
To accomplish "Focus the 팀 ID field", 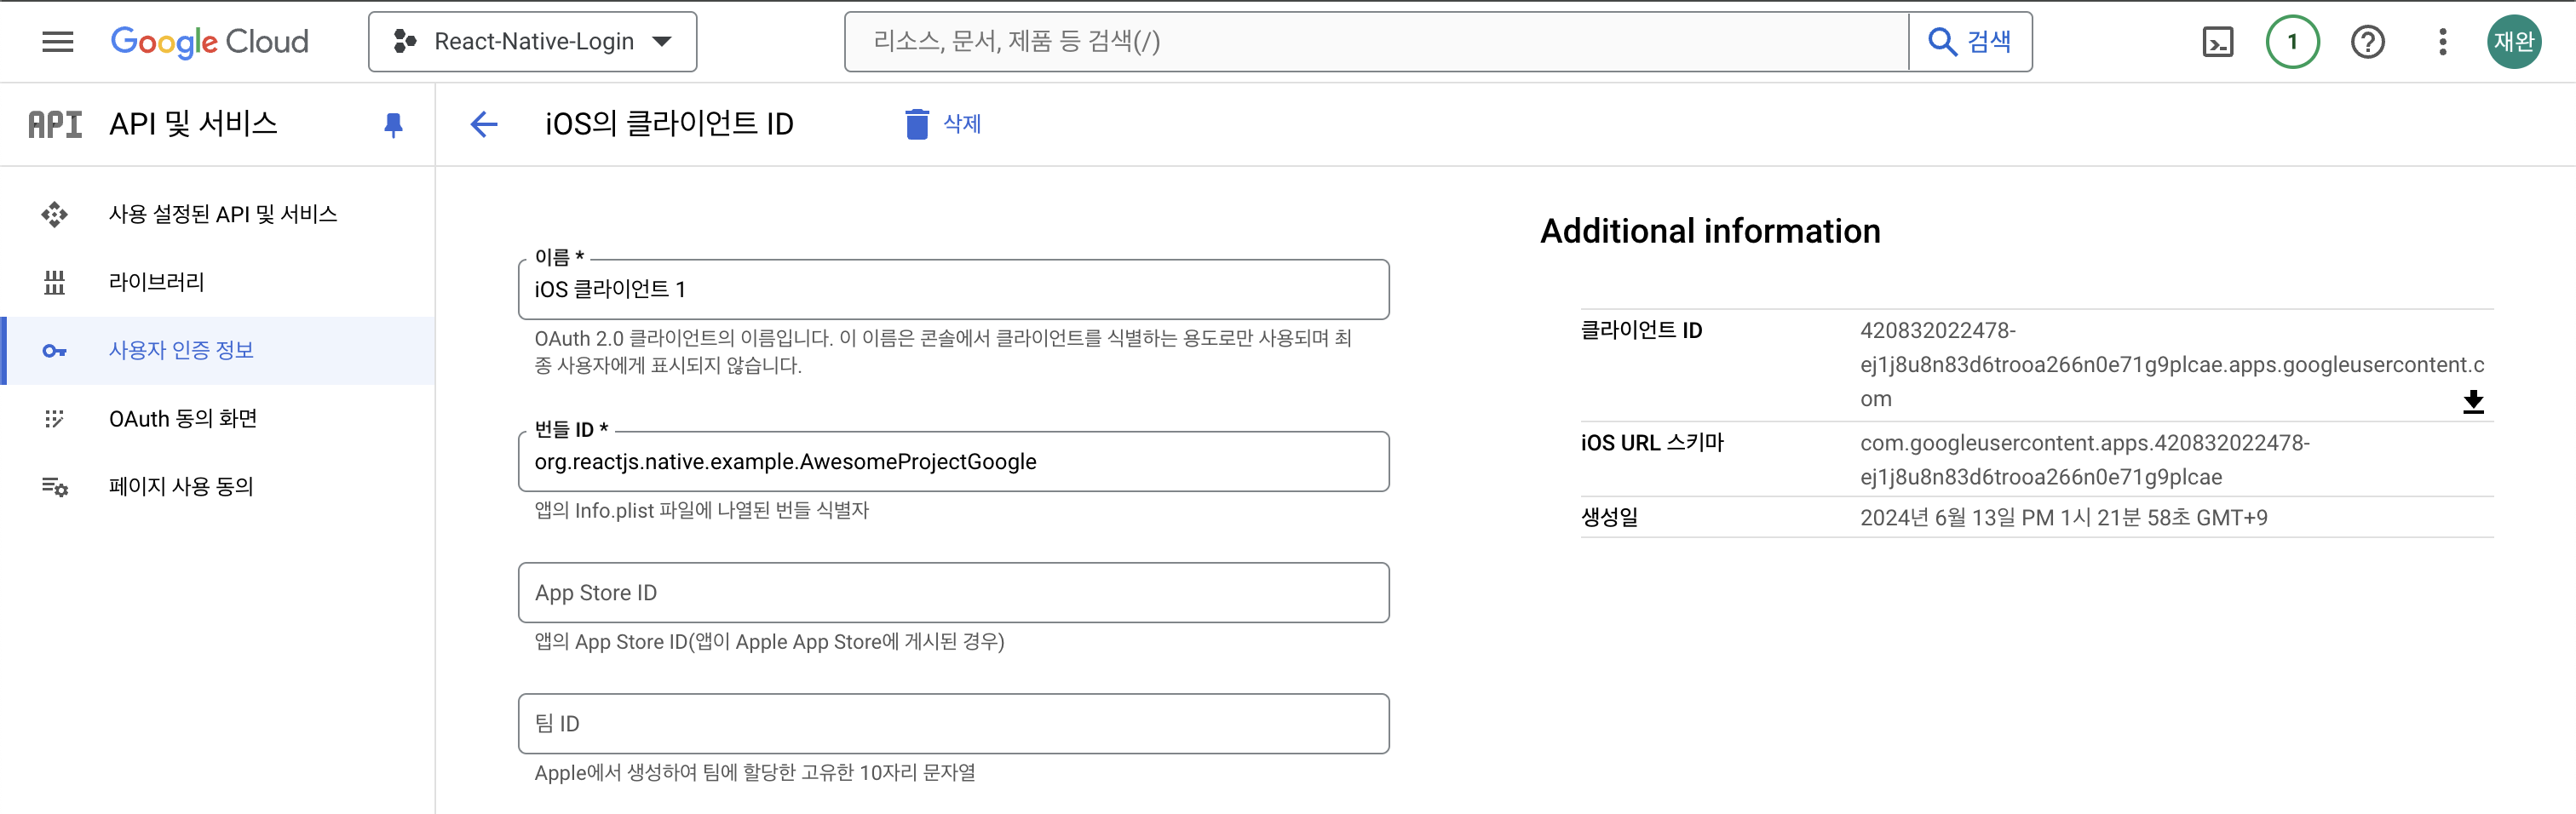I will pyautogui.click(x=953, y=723).
